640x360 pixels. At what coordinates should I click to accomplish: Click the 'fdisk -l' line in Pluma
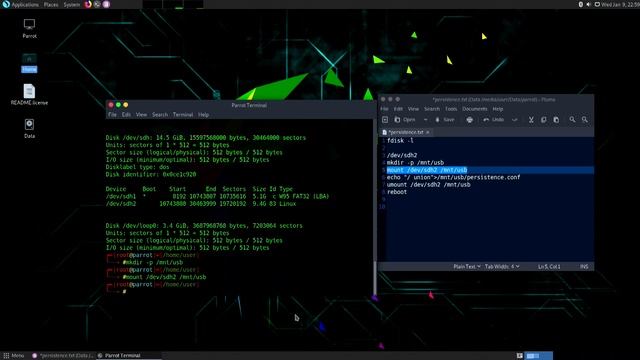pyautogui.click(x=400, y=140)
